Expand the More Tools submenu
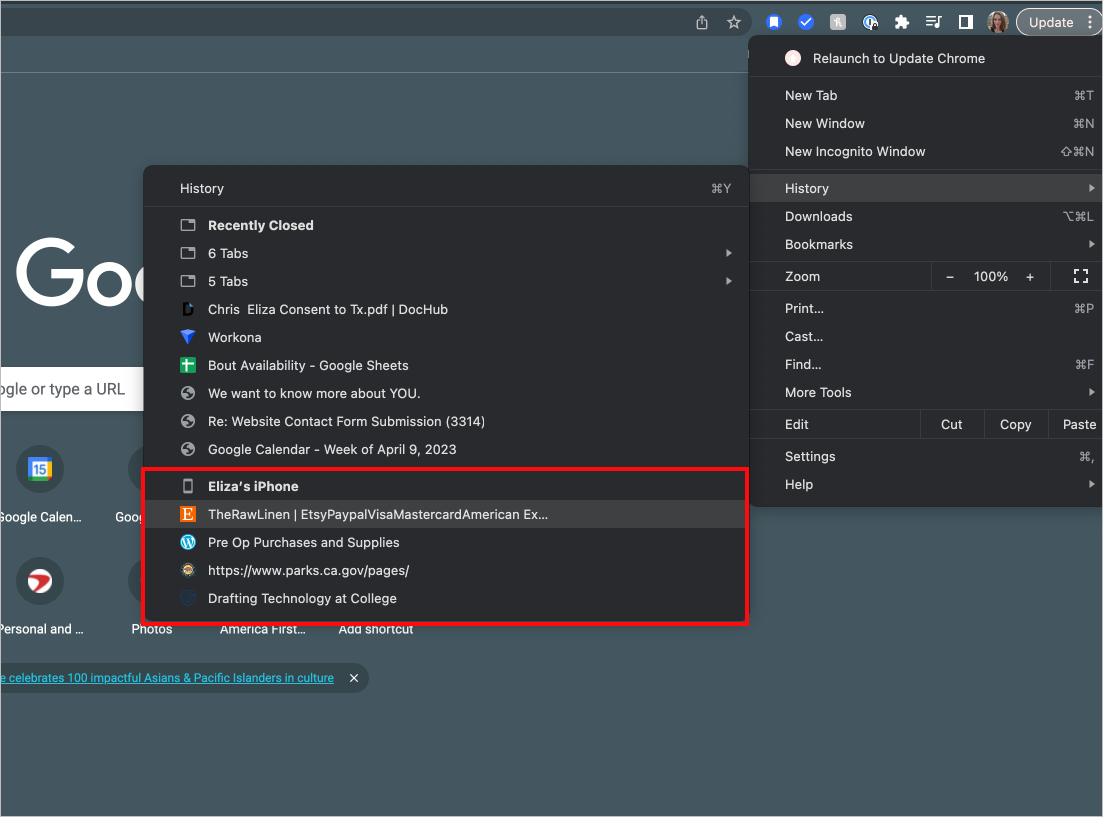Image resolution: width=1103 pixels, height=817 pixels. point(926,393)
